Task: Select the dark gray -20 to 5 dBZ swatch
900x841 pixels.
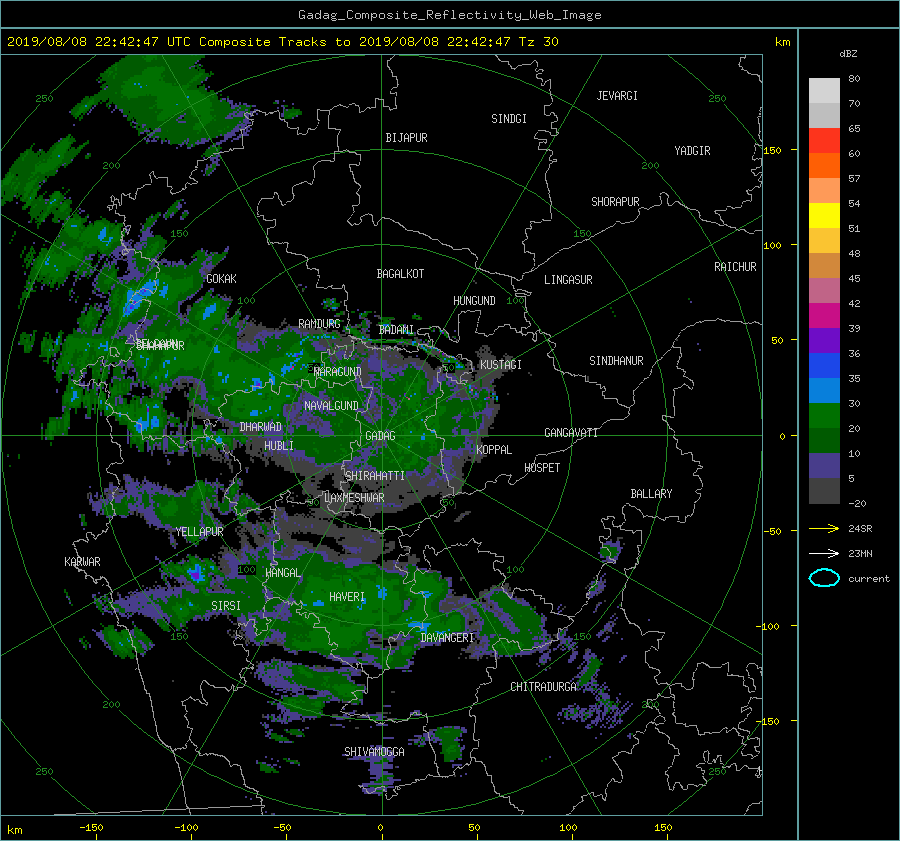Action: [824, 491]
